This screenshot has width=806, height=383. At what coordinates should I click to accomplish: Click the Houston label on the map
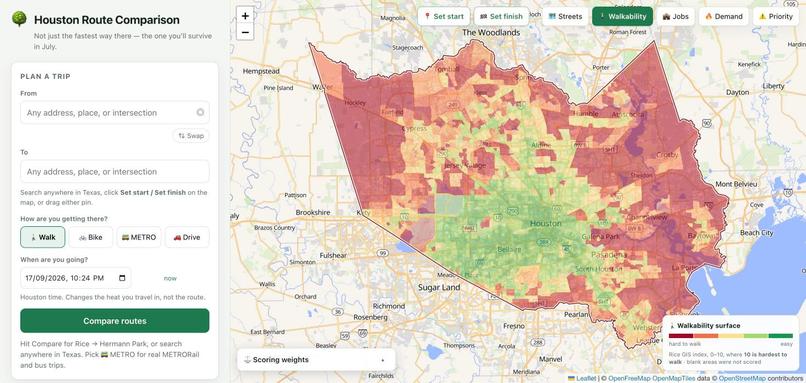pyautogui.click(x=545, y=224)
